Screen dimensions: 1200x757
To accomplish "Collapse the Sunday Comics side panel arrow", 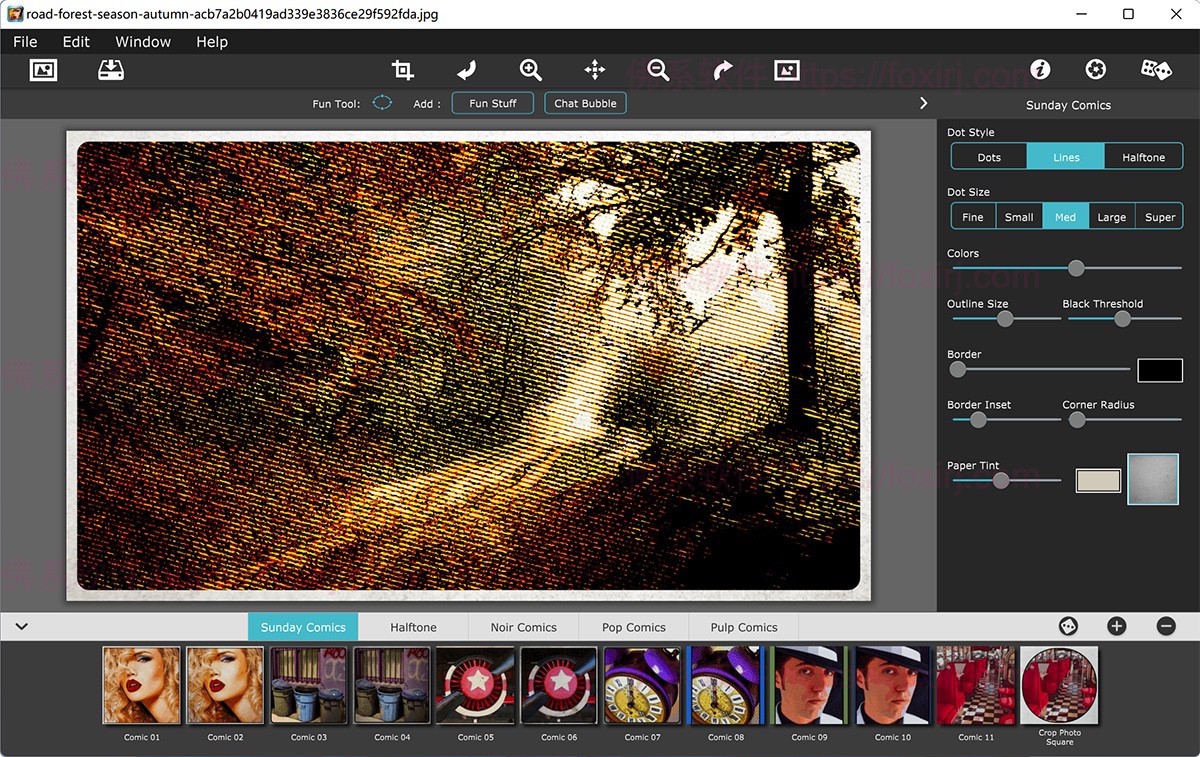I will pyautogui.click(x=923, y=103).
